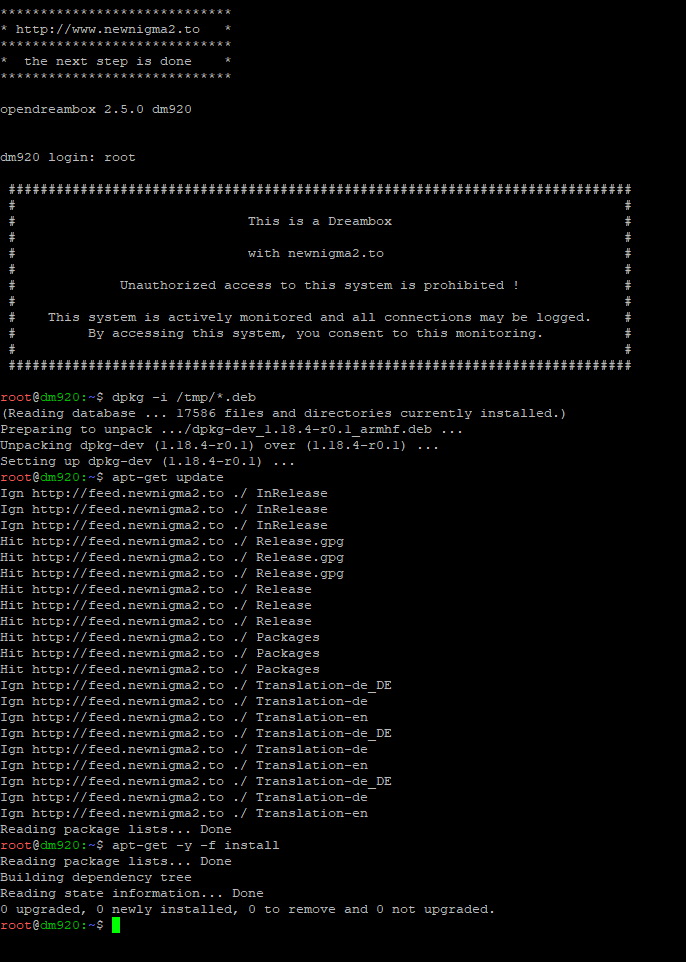
Task: Click the '0 upgraded, 0 newly installed' summary line
Action: pos(247,909)
